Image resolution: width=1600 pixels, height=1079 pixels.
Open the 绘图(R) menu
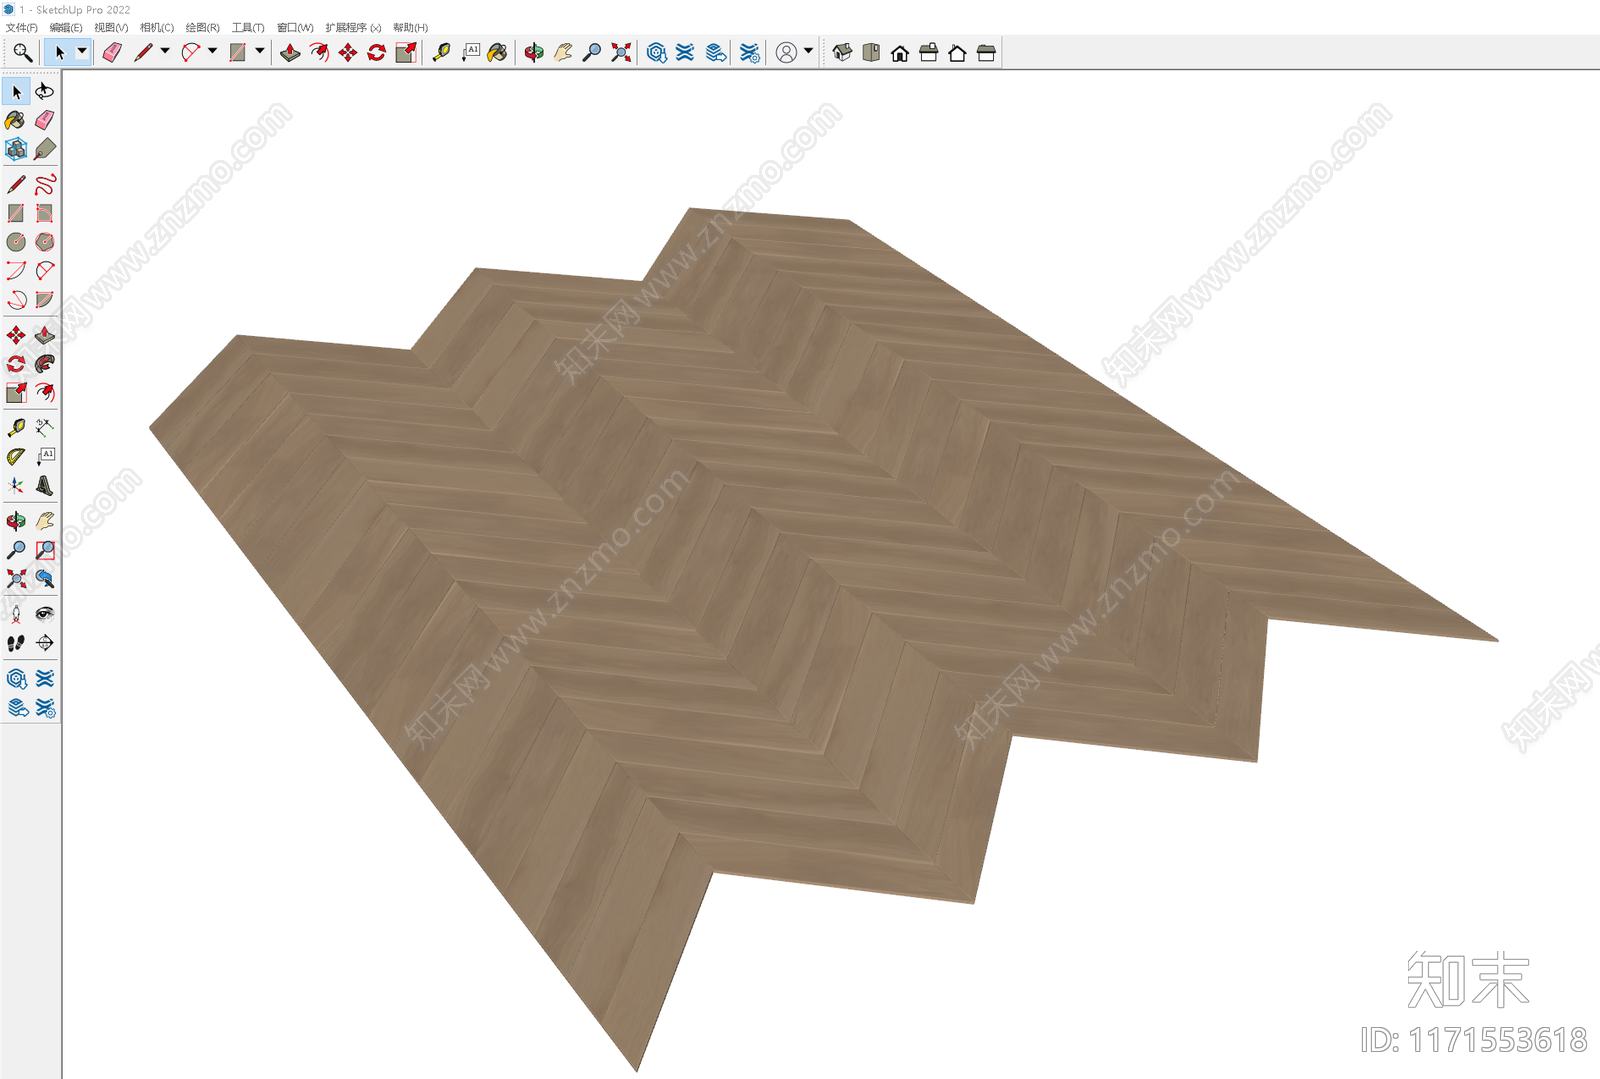tap(203, 27)
